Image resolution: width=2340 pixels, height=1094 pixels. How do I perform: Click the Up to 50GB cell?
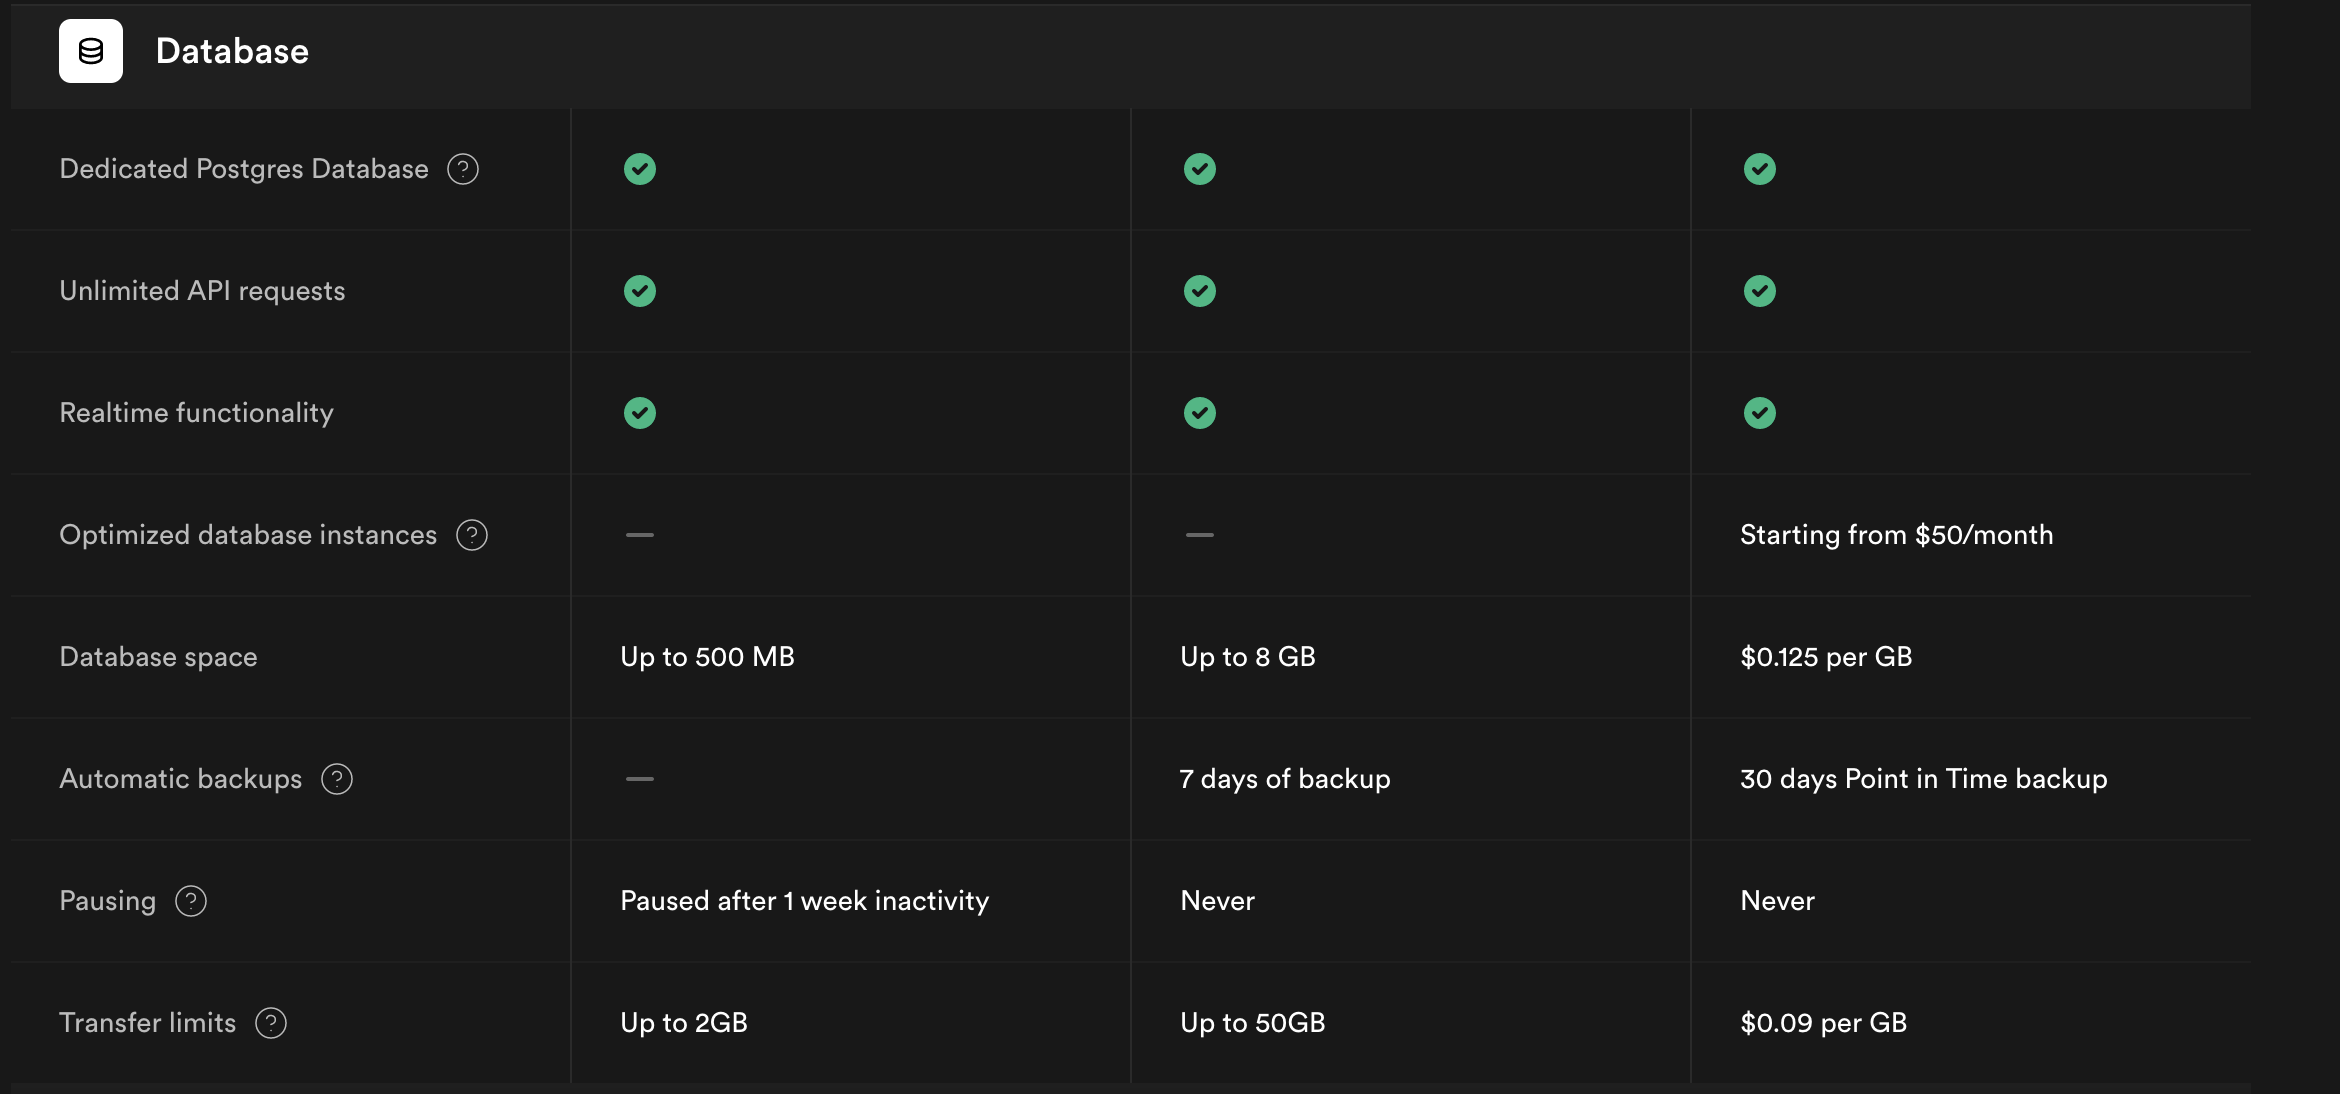[x=1253, y=1023]
